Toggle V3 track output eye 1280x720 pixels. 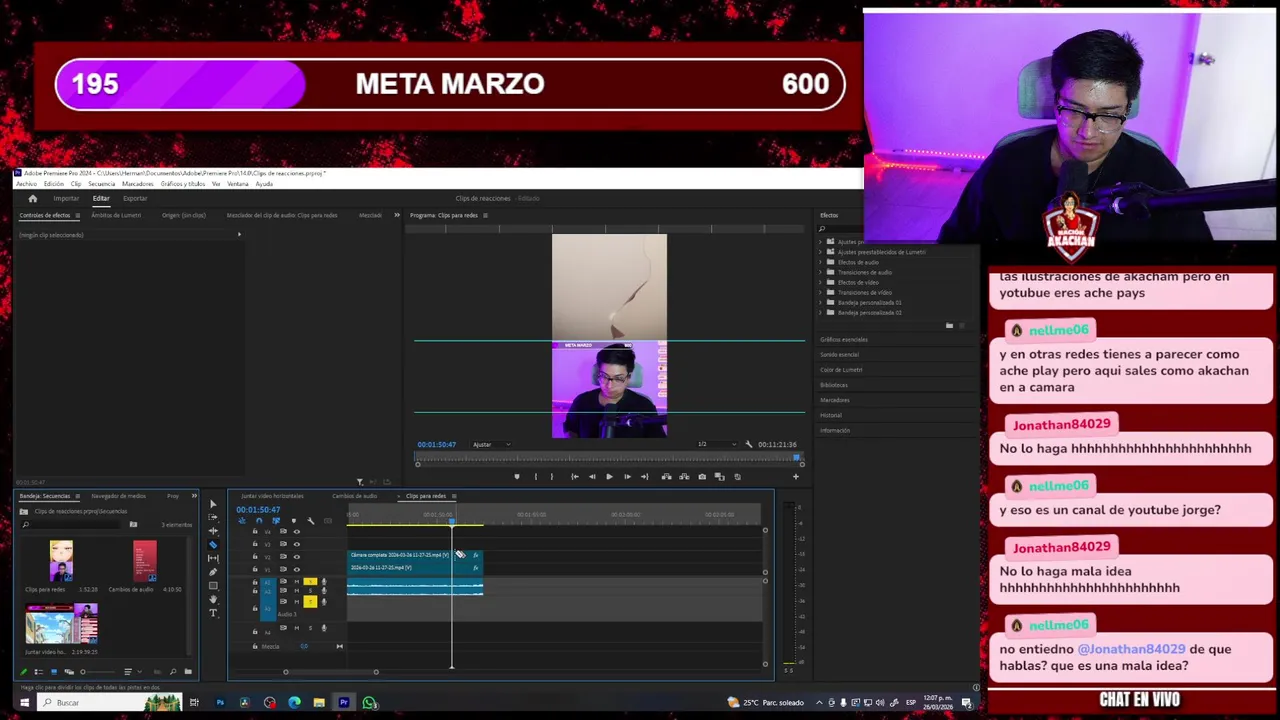297,544
